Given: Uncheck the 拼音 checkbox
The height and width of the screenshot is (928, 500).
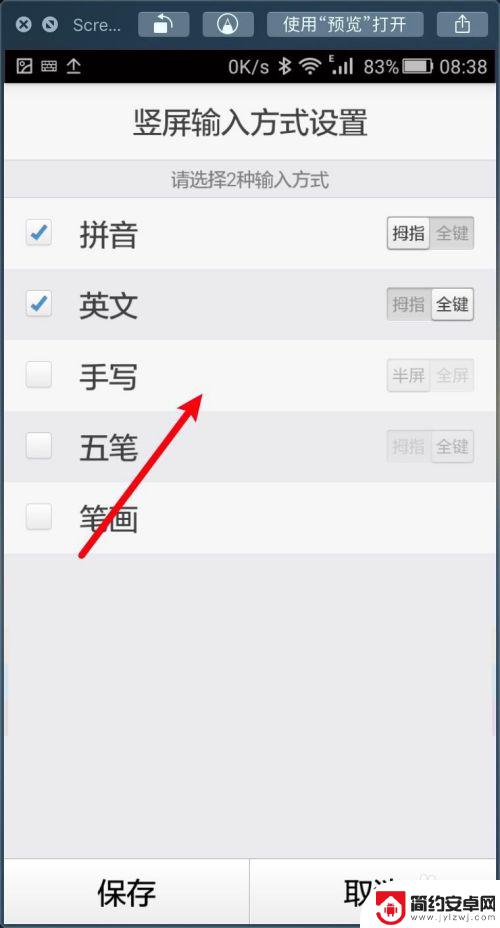Looking at the screenshot, I should (38, 233).
